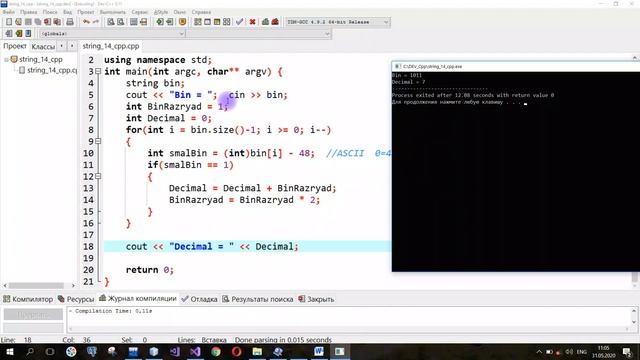Open profile analysis toolbar icon
Viewport: 640px width, 360px height.
(265, 22)
